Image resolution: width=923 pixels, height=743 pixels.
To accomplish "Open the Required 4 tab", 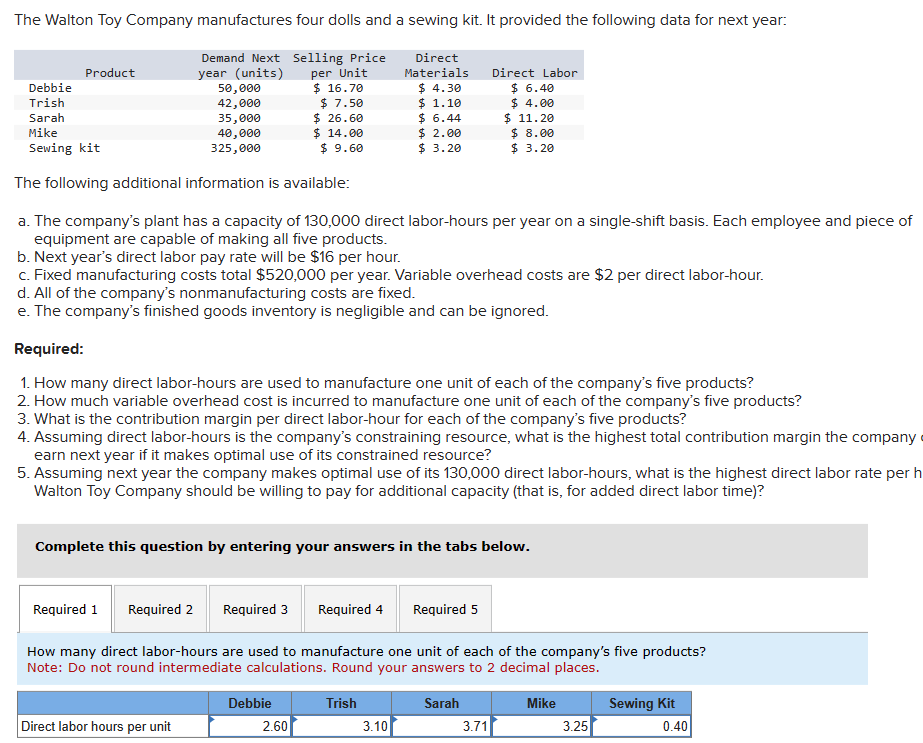I will (x=350, y=609).
